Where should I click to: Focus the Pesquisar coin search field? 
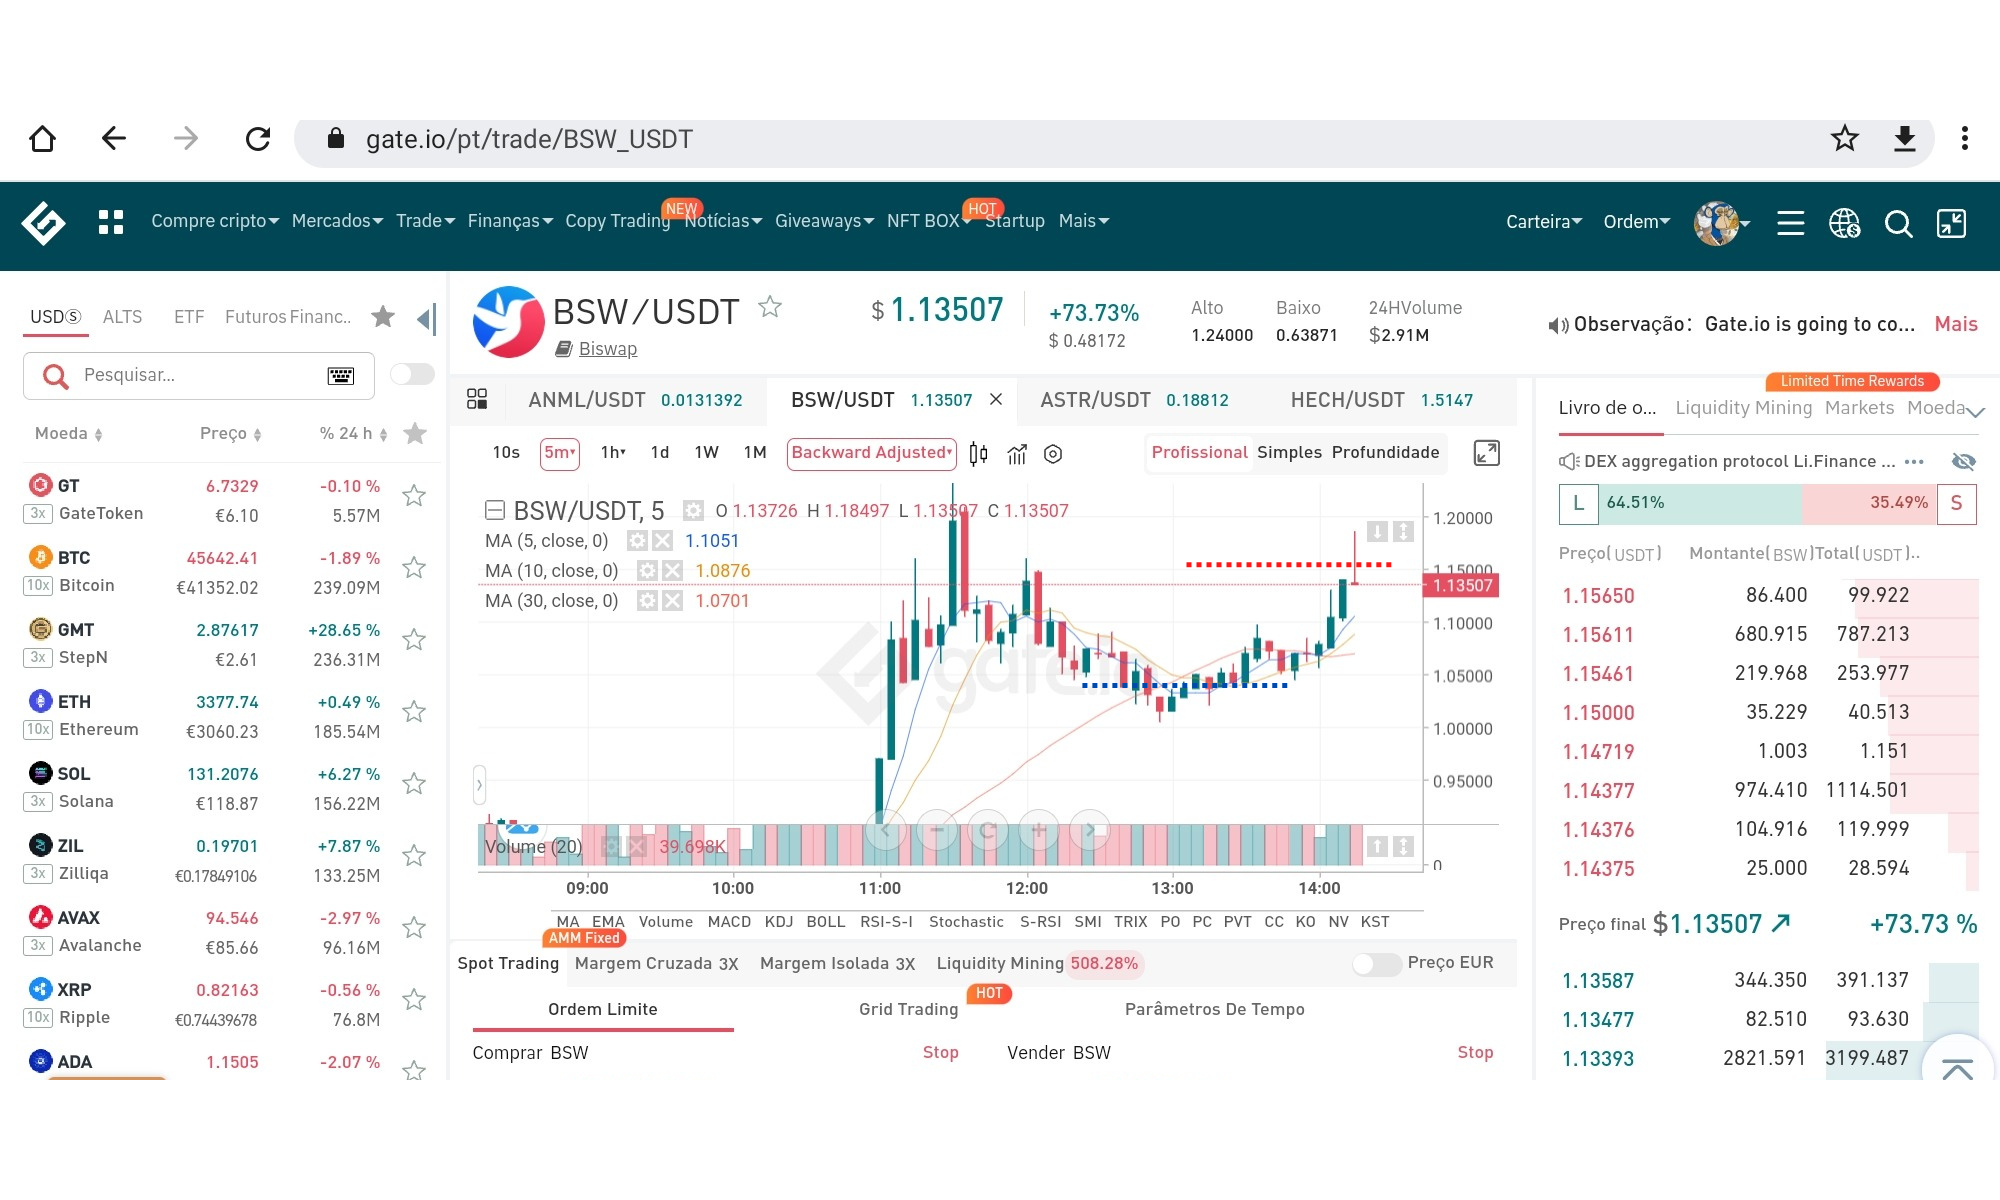(199, 375)
